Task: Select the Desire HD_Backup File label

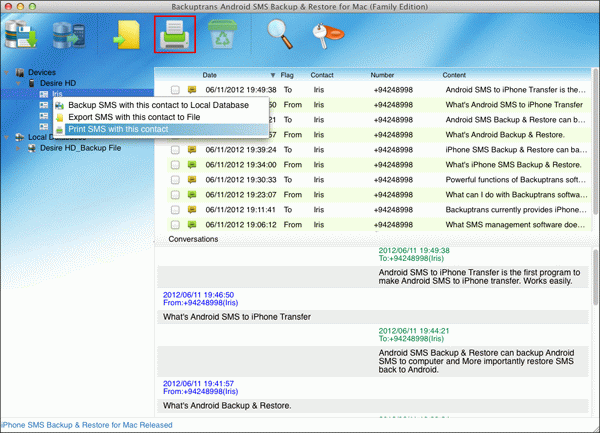Action: [81, 148]
